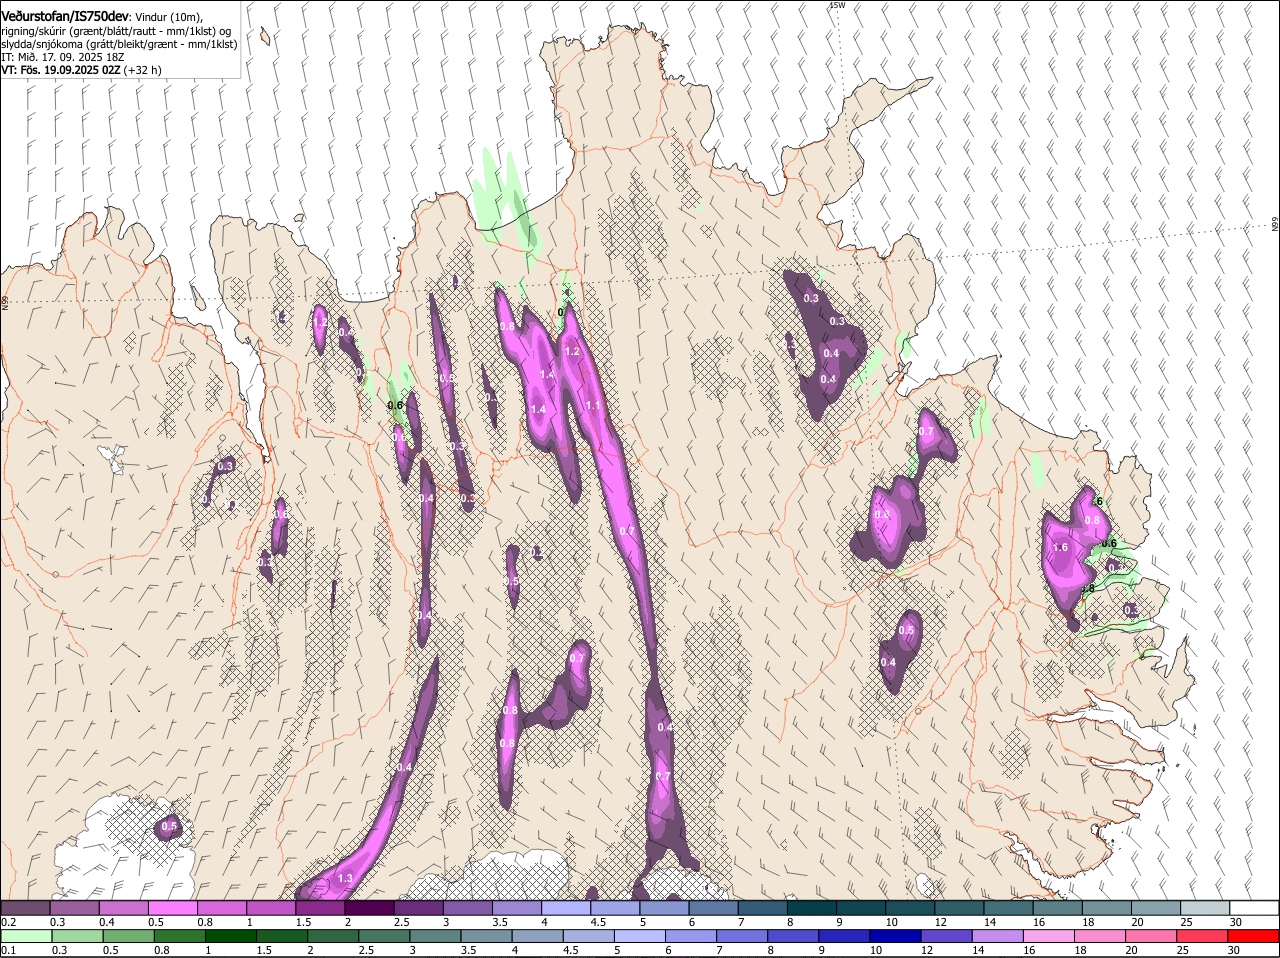Click the VT: Fös. 19.09.2025 02Z valid time

pos(61,70)
